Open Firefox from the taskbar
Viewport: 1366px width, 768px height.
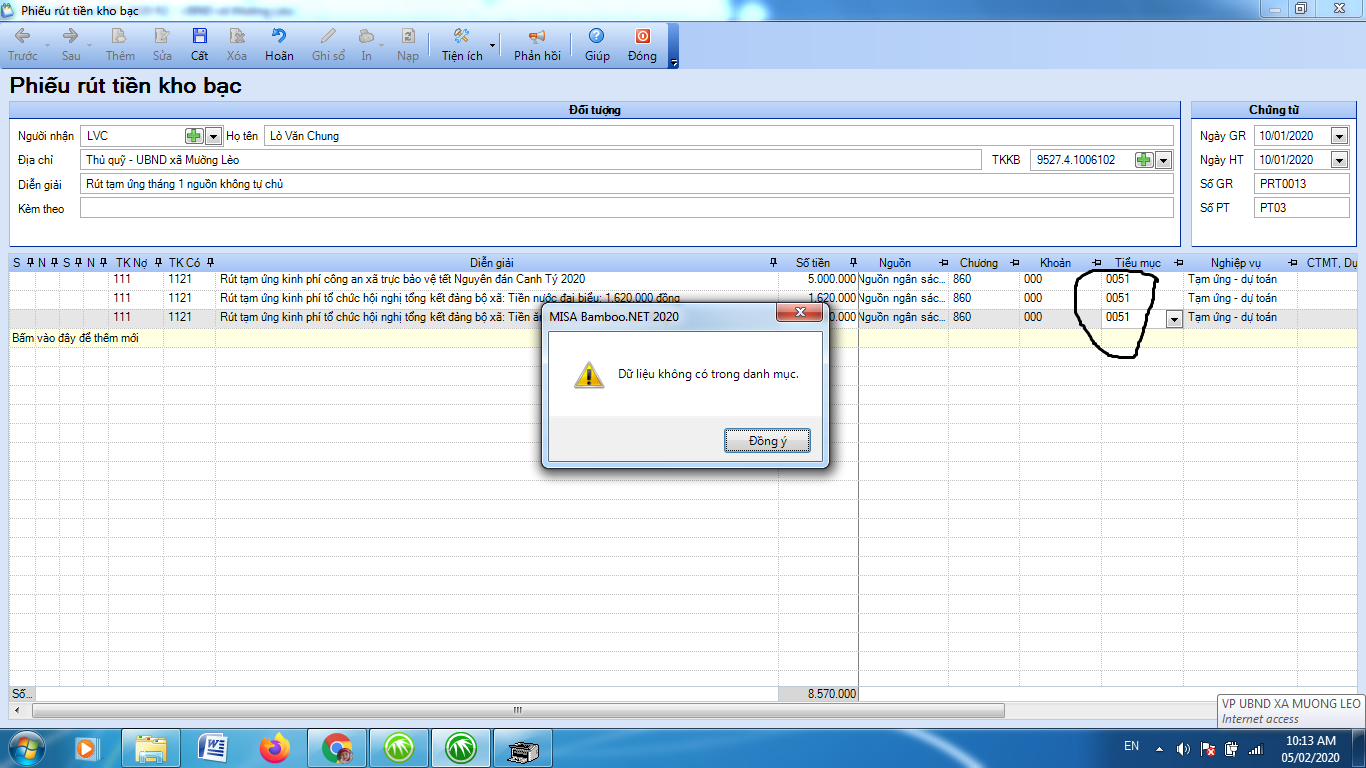click(273, 747)
